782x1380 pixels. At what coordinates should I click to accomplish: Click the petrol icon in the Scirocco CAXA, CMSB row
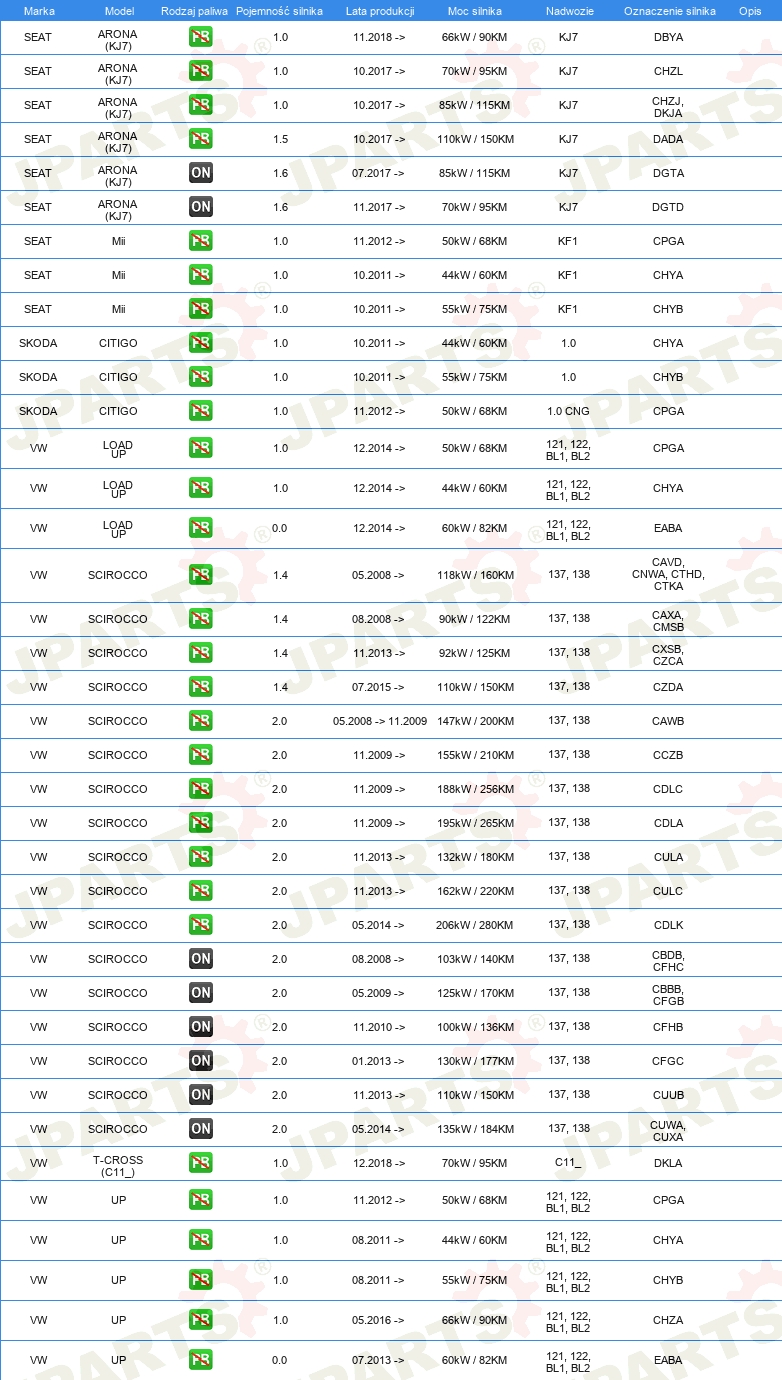pyautogui.click(x=201, y=619)
